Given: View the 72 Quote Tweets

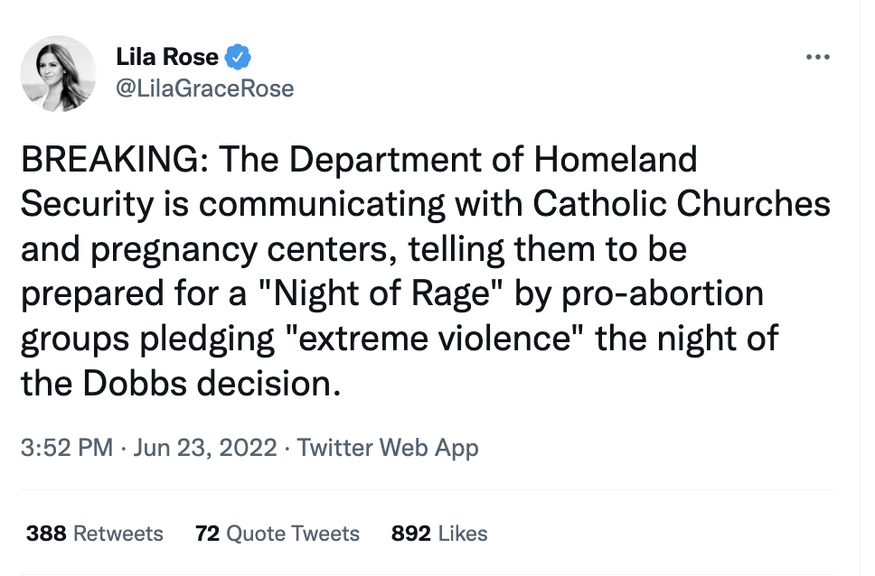Looking at the screenshot, I should tap(277, 533).
